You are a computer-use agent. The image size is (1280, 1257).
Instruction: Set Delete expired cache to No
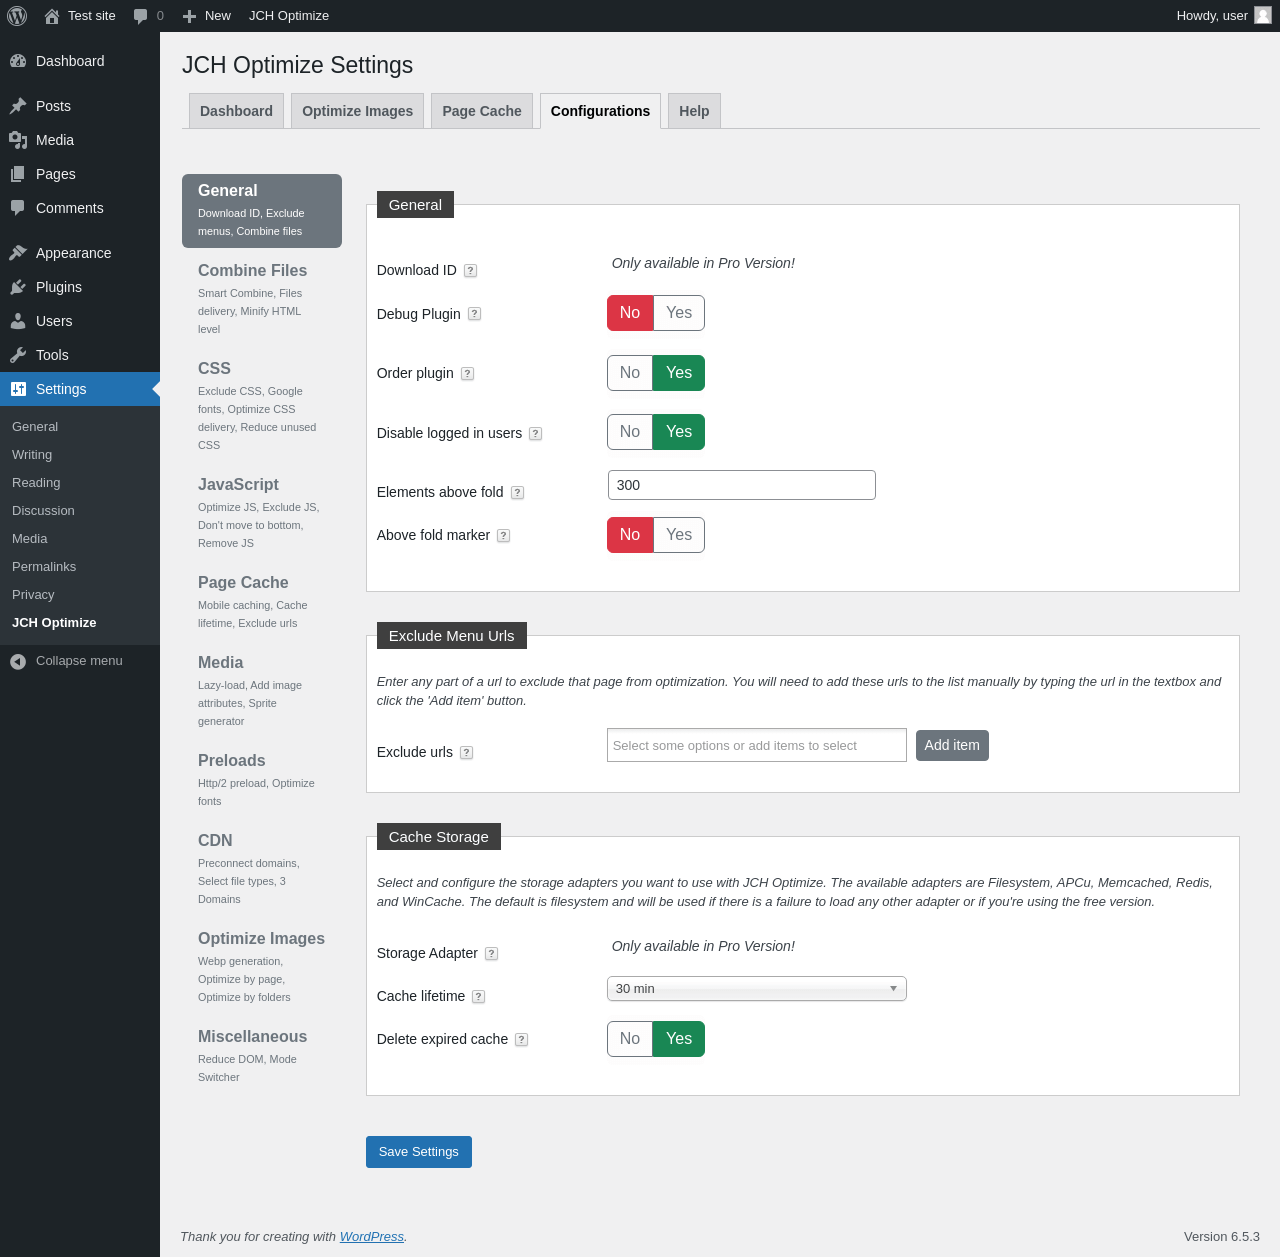[630, 1039]
